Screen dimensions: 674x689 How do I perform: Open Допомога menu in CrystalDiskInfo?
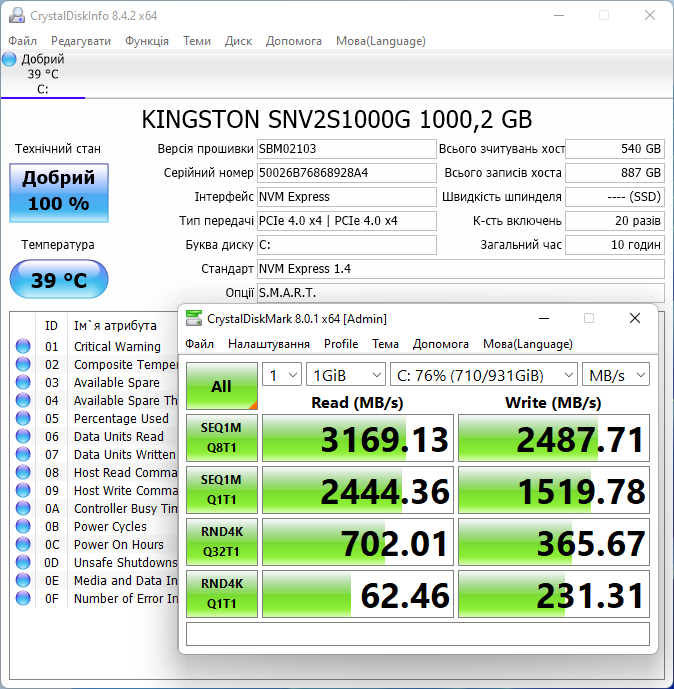pos(294,41)
